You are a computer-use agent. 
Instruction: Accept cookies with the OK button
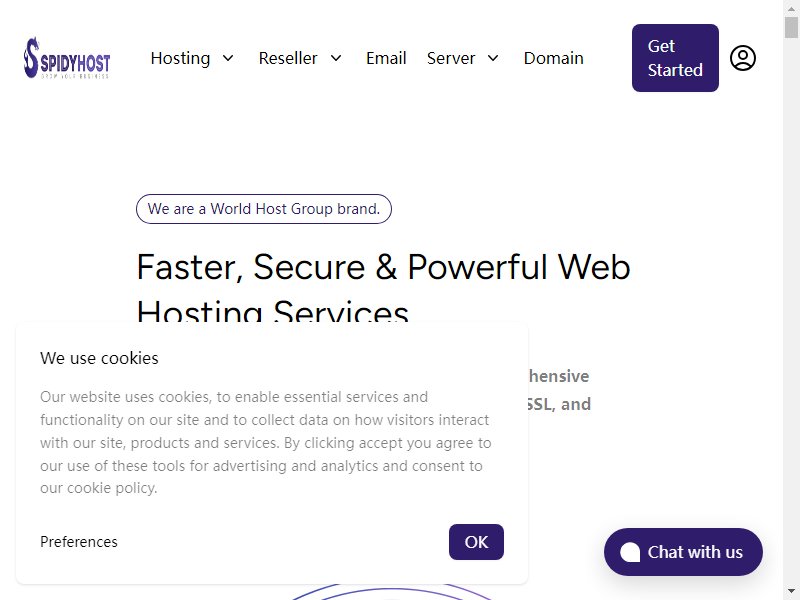pyautogui.click(x=476, y=542)
